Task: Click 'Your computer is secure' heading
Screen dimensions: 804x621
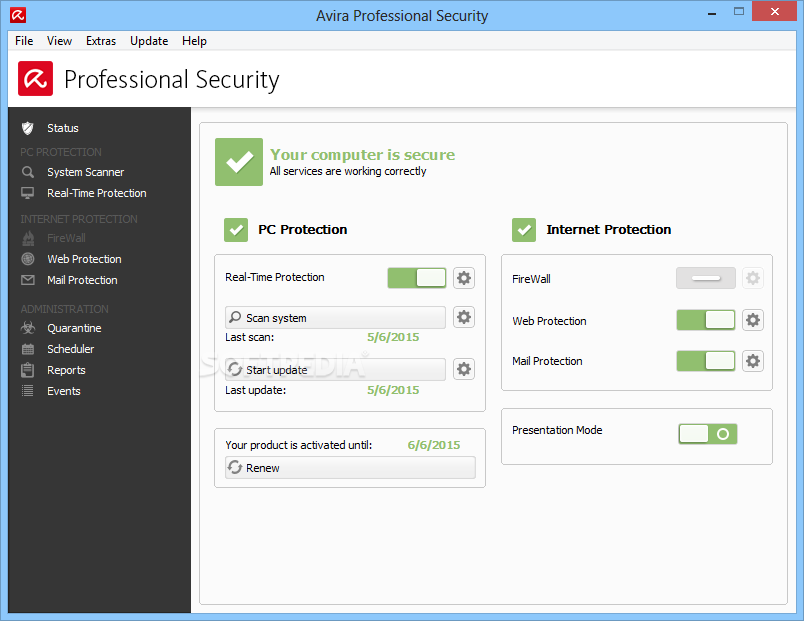Action: [363, 154]
